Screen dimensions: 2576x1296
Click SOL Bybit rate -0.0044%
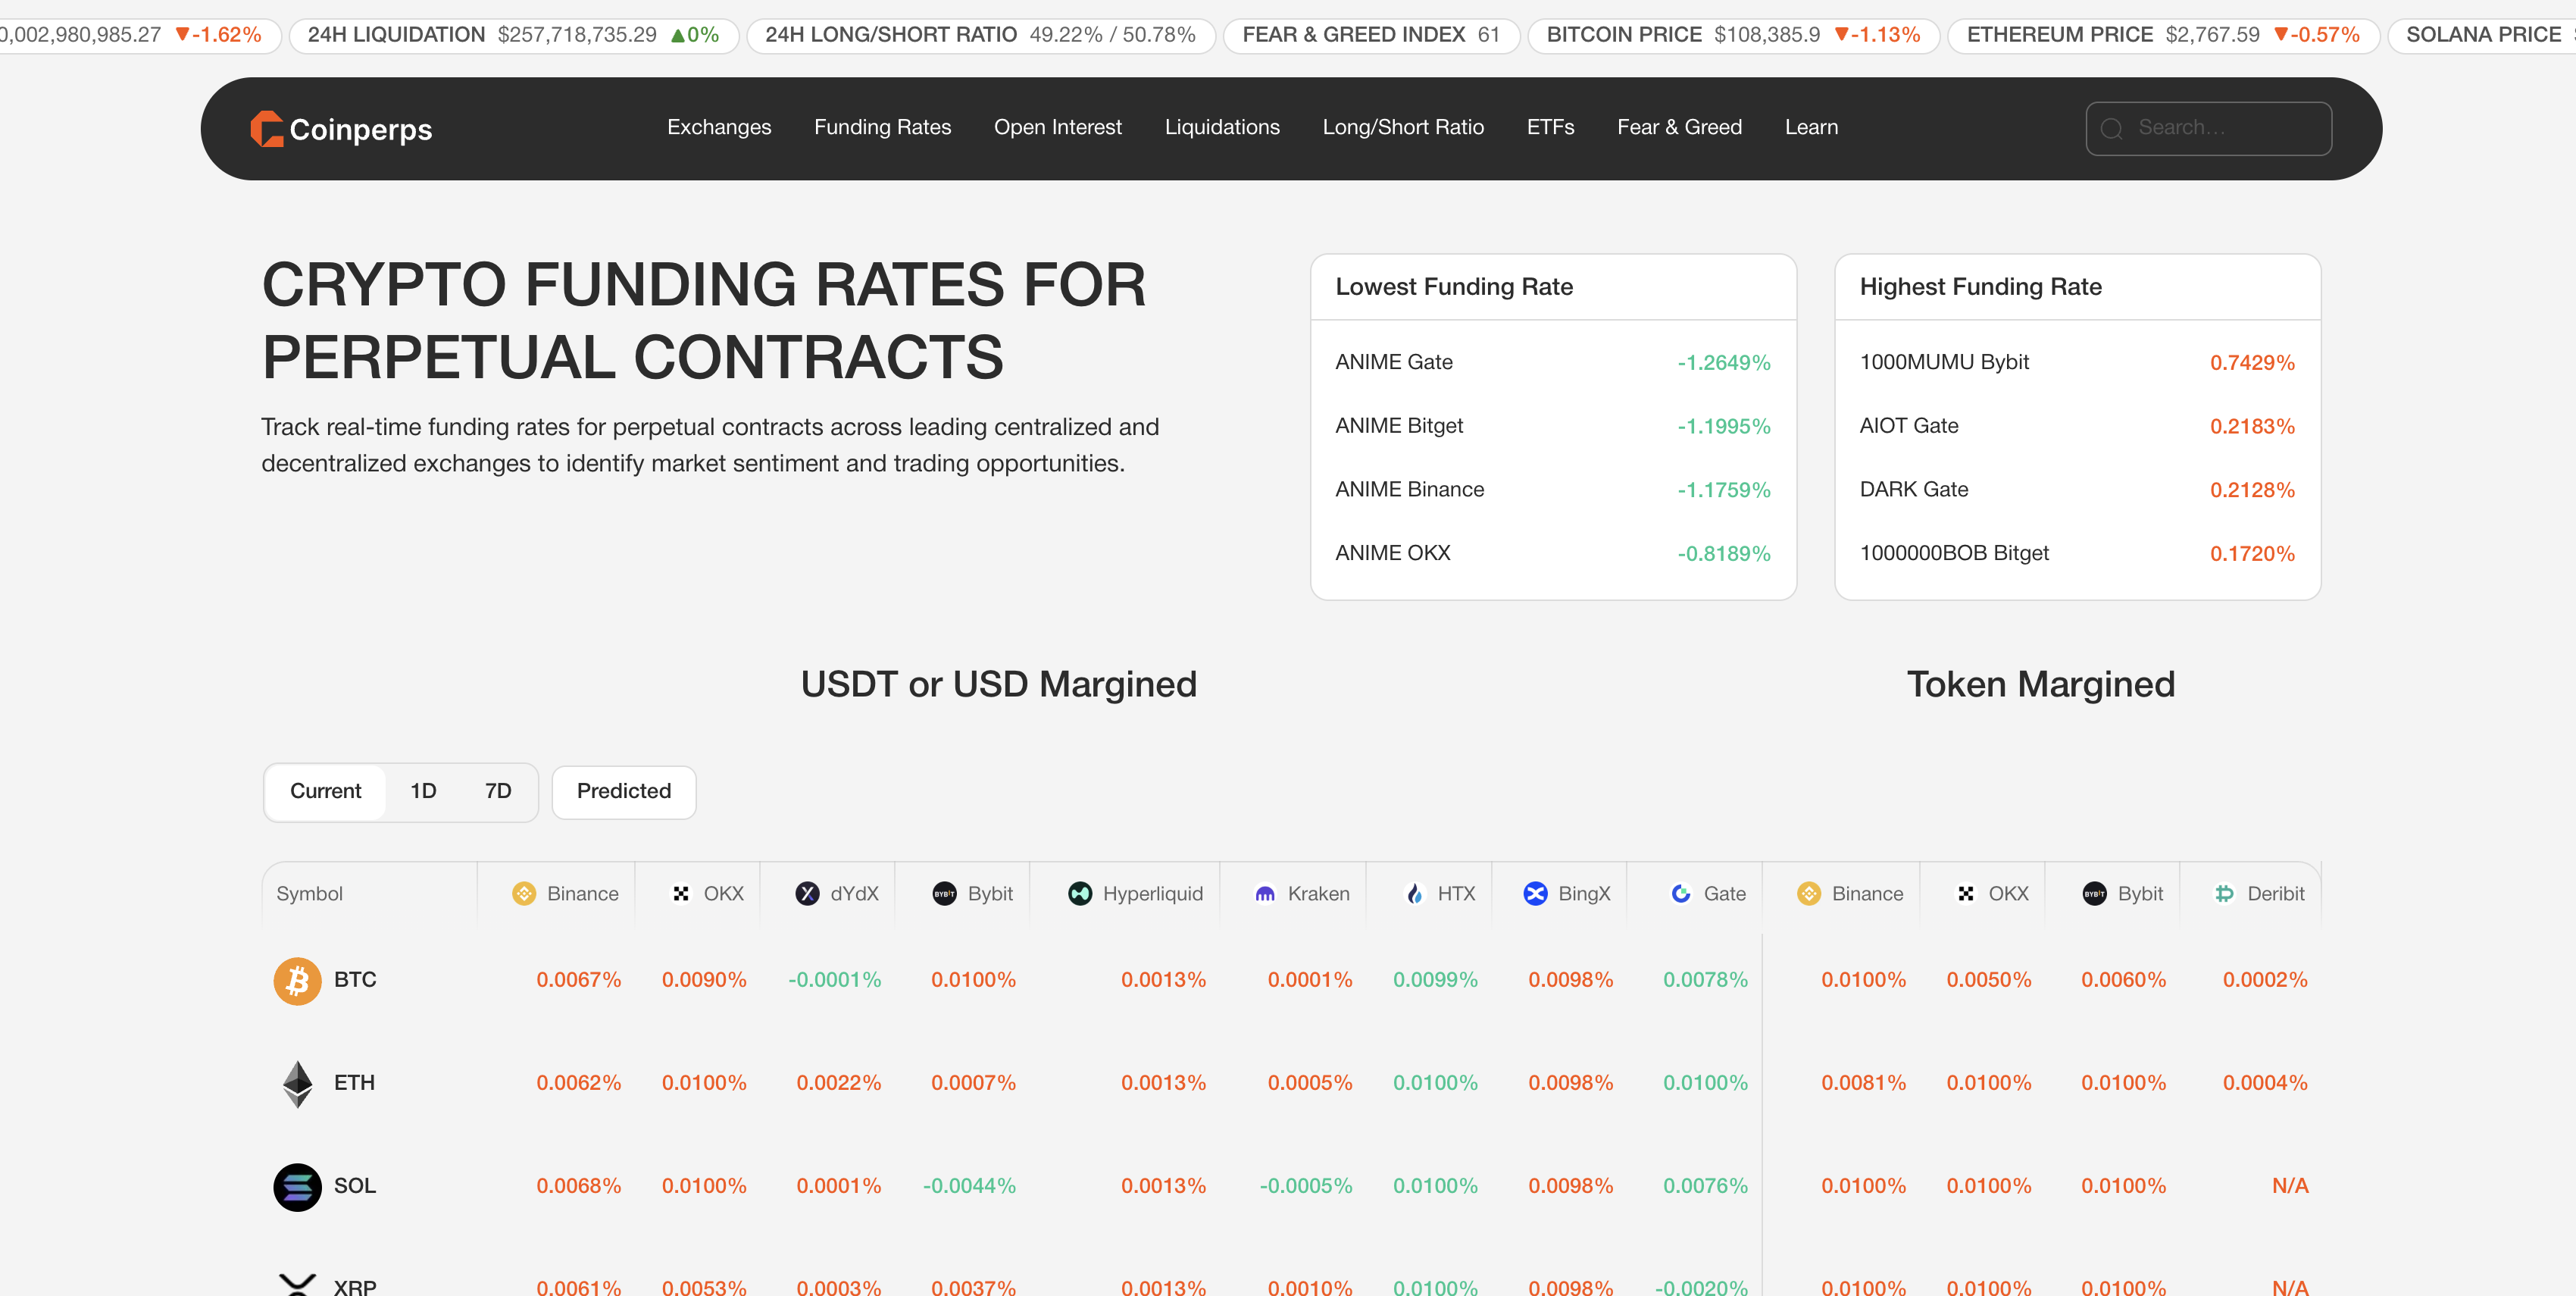[x=969, y=1186]
